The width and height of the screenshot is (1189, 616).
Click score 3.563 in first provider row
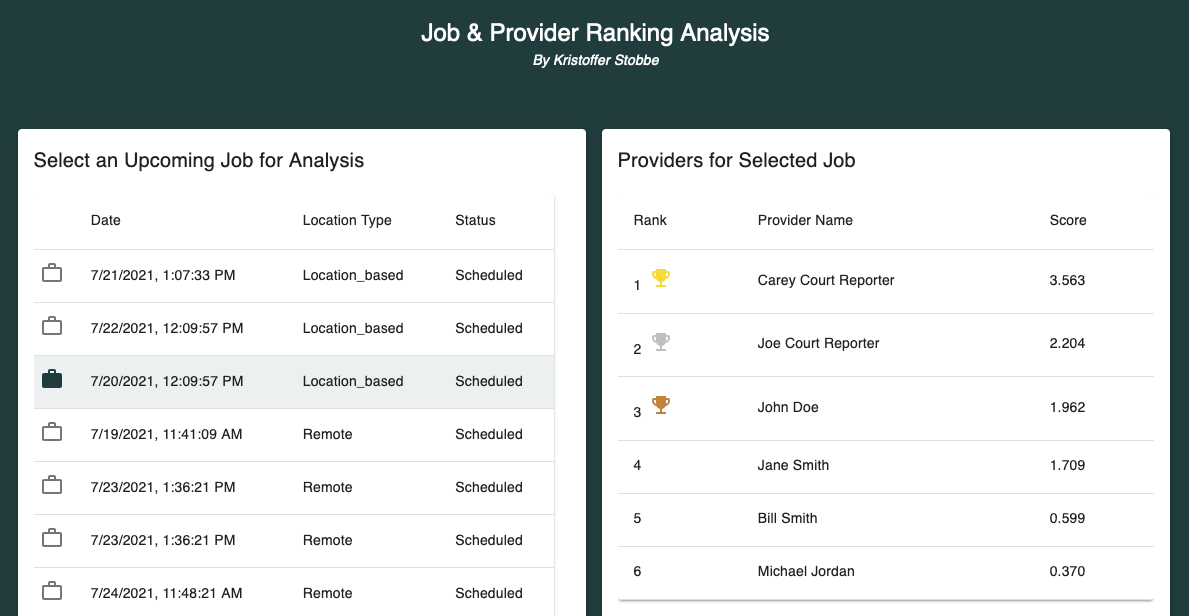click(1067, 280)
